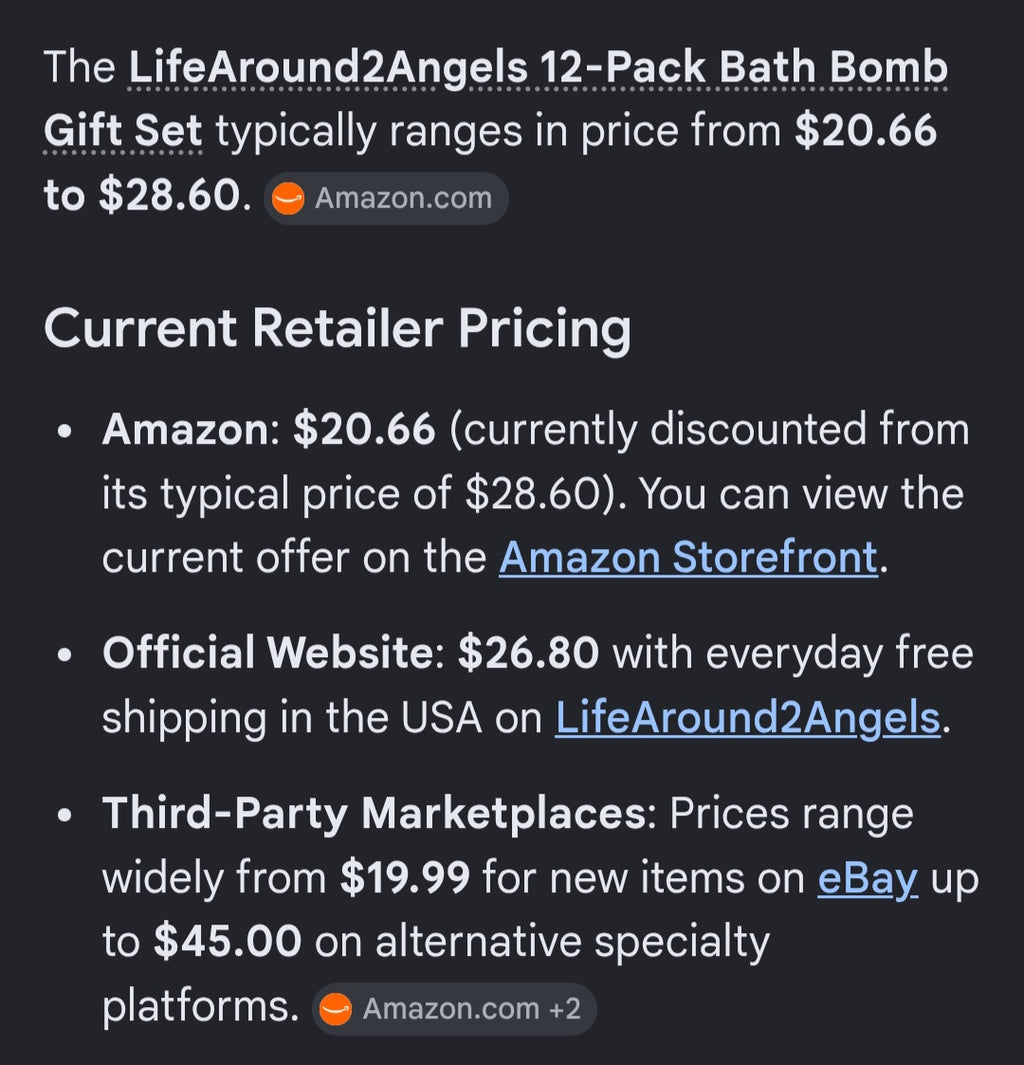Viewport: 1024px width, 1065px height.
Task: Open the Amazon.com source chip after $28.60
Action: click(x=386, y=198)
